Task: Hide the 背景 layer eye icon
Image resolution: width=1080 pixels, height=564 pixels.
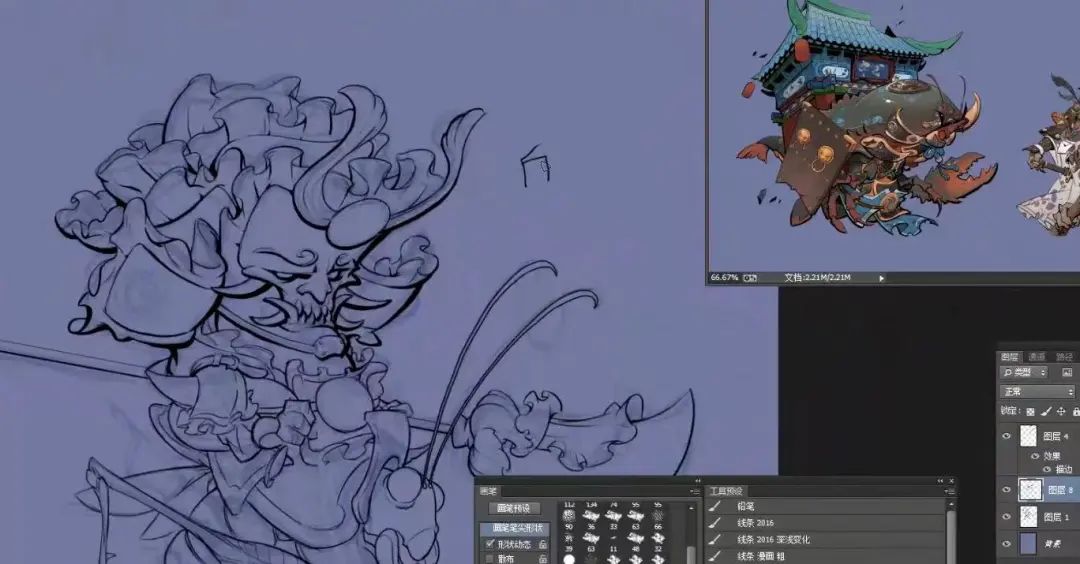Action: tap(1007, 543)
